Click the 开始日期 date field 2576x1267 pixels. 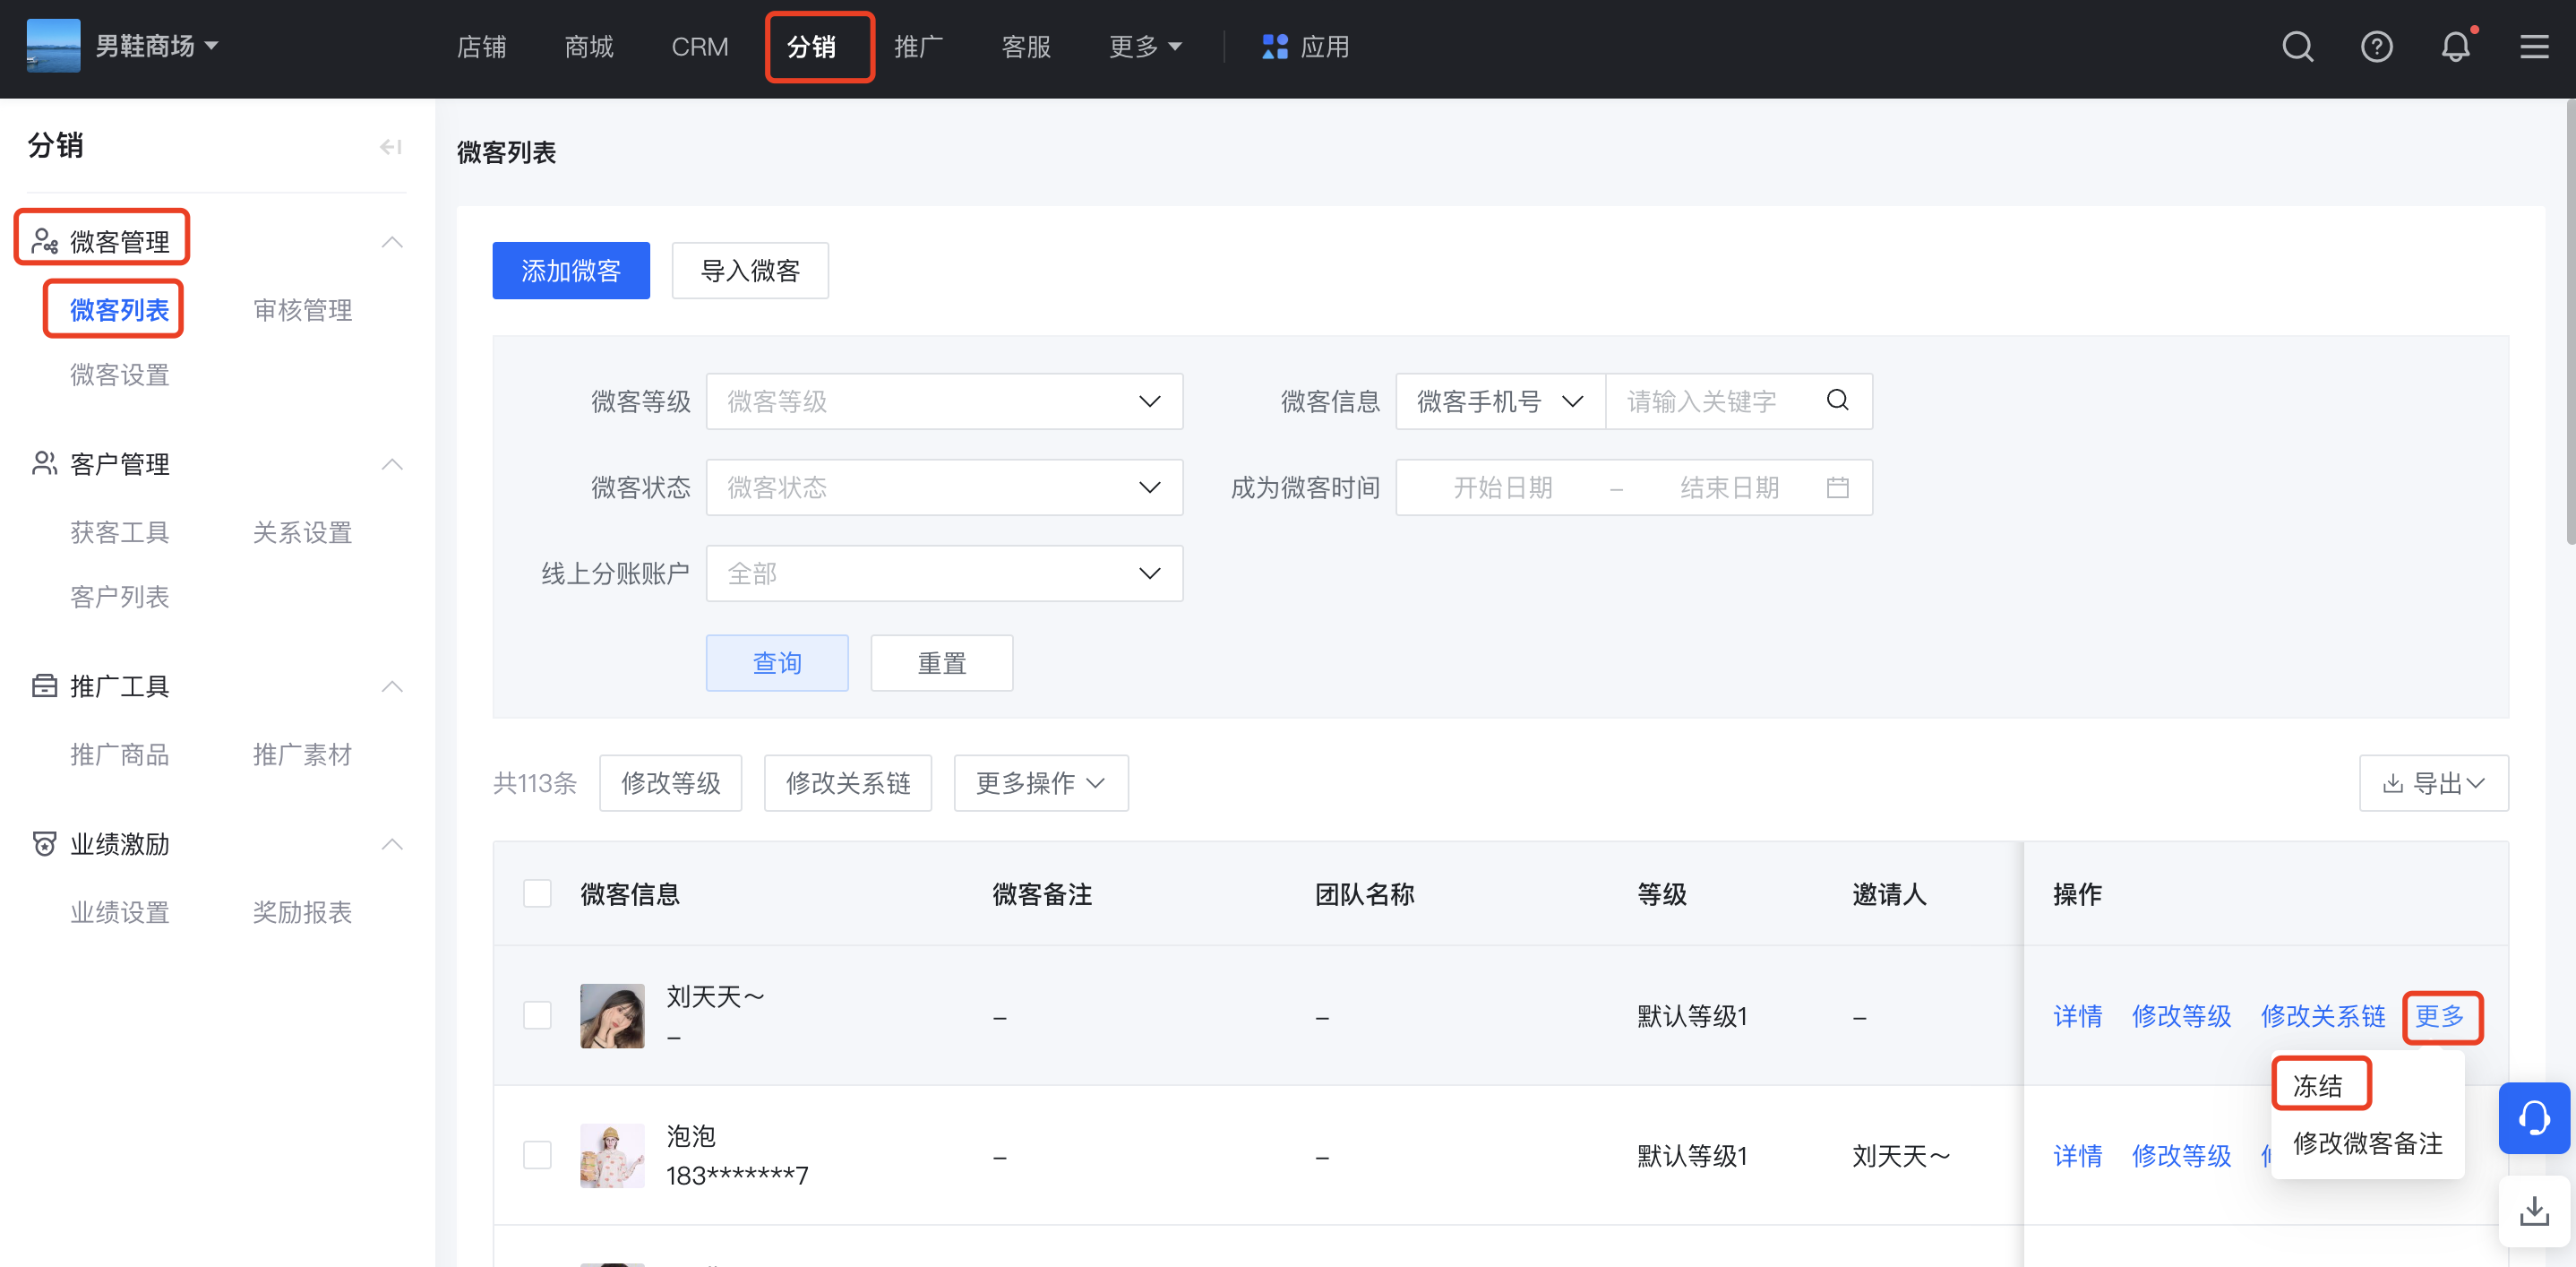pos(1502,487)
